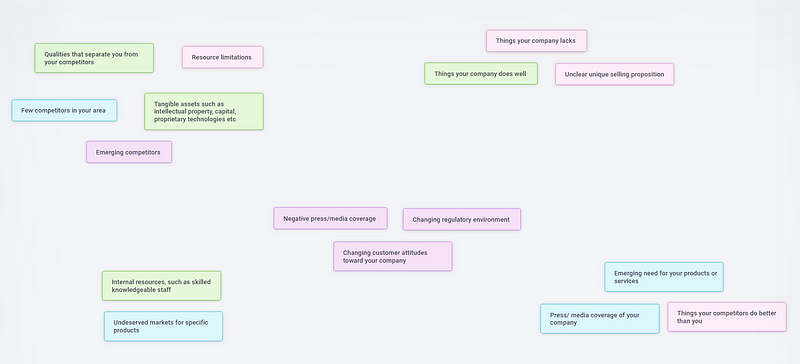800x364 pixels.
Task: Select the 'Qualities that separate you' note
Action: [94, 58]
